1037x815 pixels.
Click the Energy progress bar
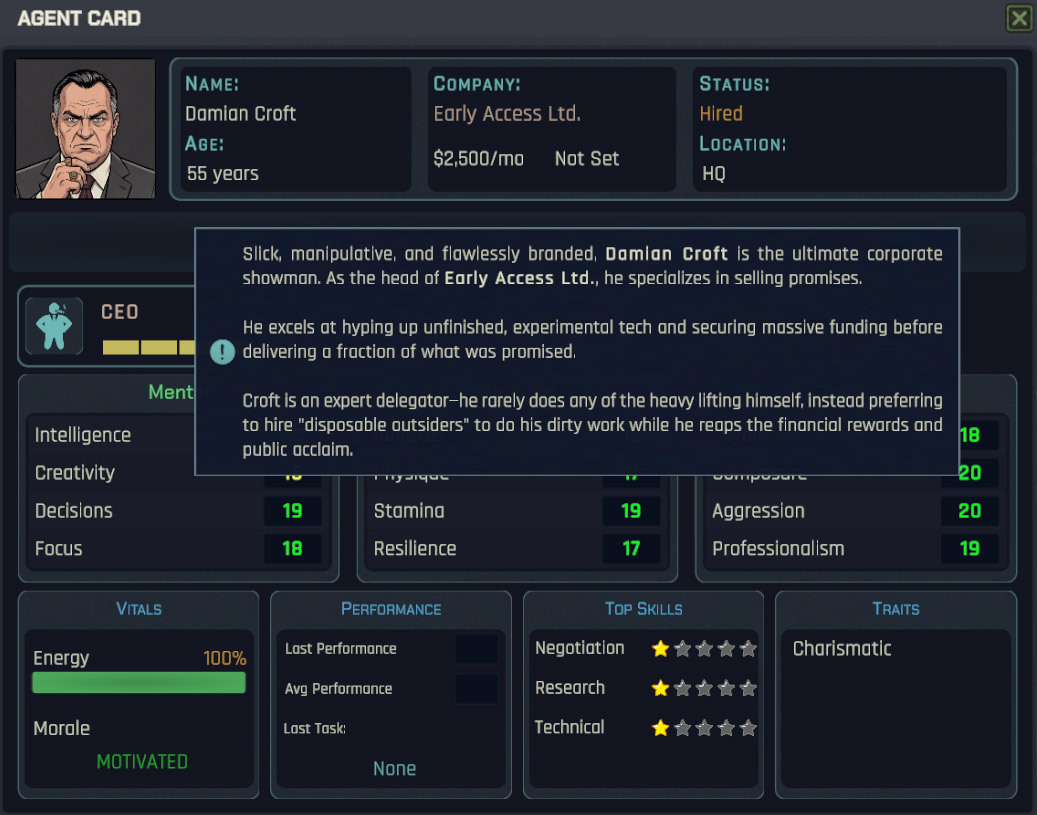[139, 683]
